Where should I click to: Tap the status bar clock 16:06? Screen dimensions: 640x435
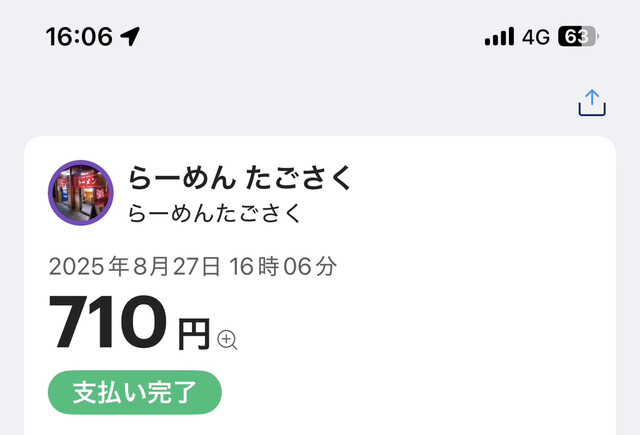pos(78,37)
